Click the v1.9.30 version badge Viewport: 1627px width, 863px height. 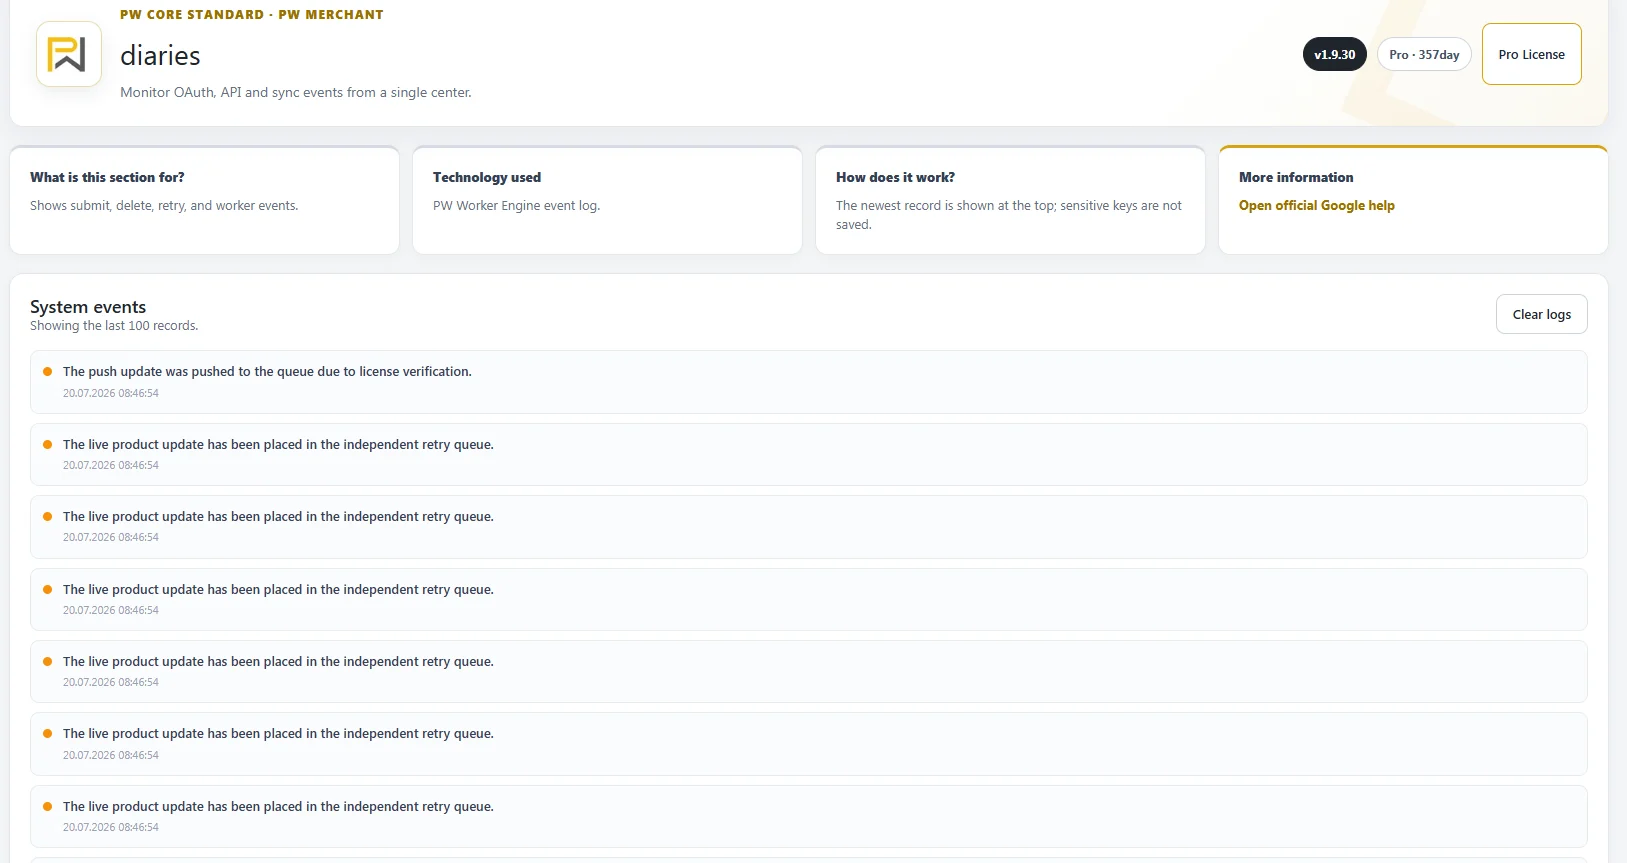(1334, 54)
